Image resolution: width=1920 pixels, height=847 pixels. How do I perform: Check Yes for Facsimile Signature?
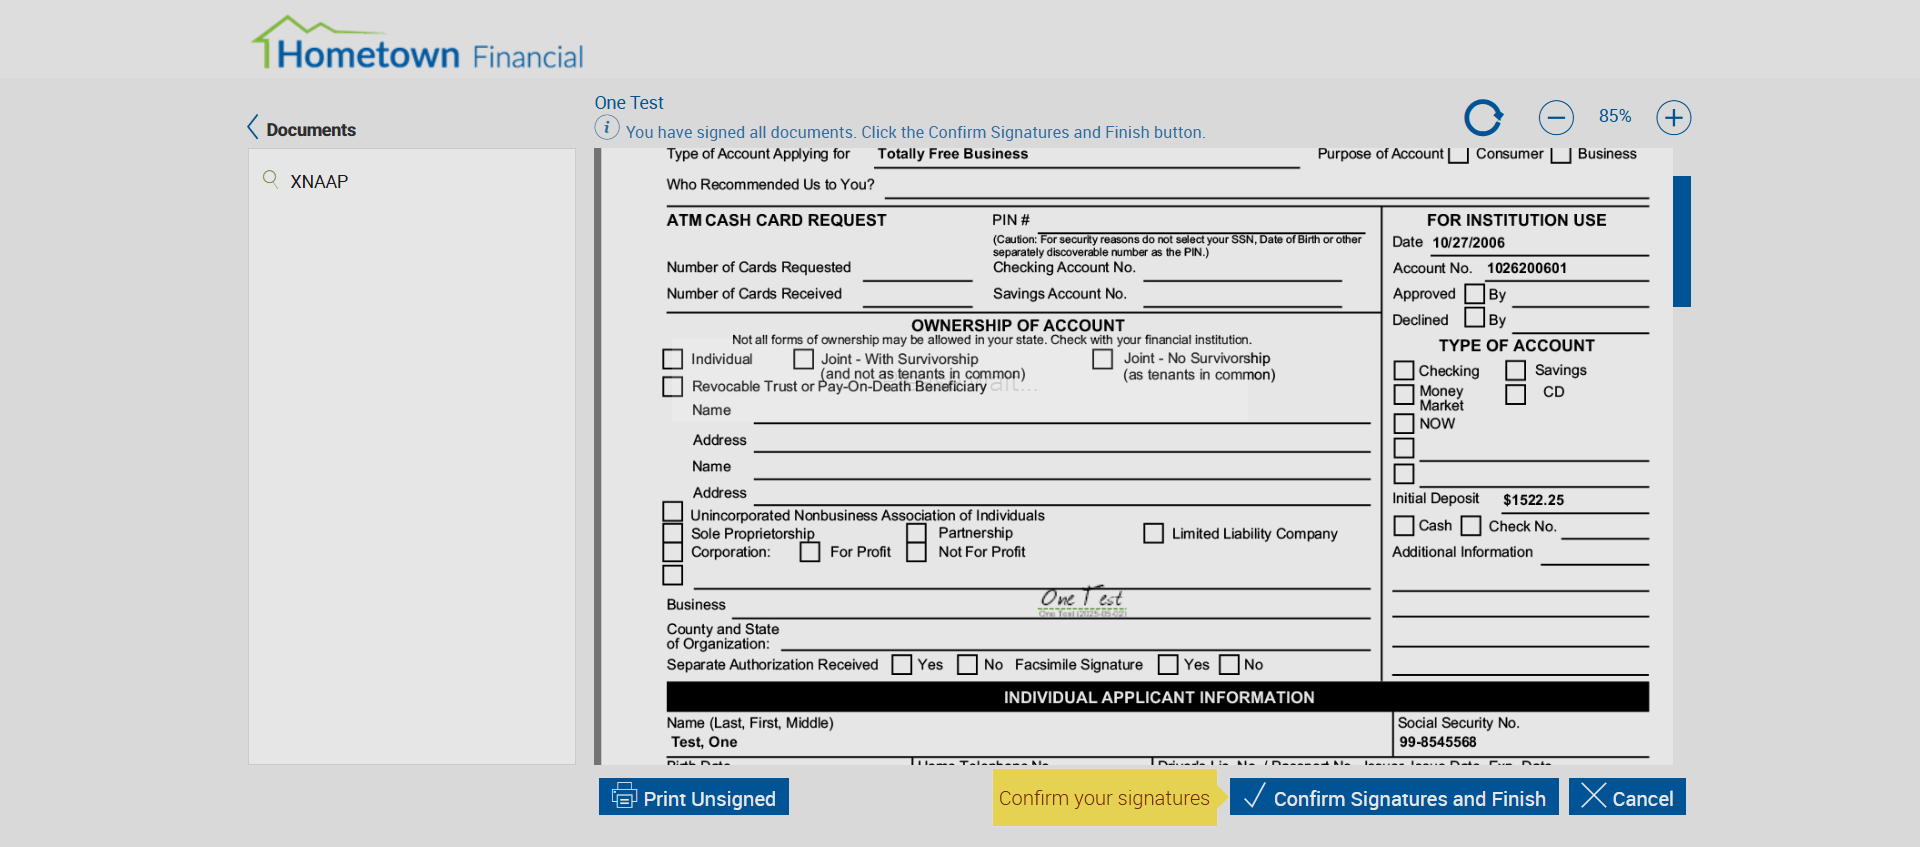1168,665
